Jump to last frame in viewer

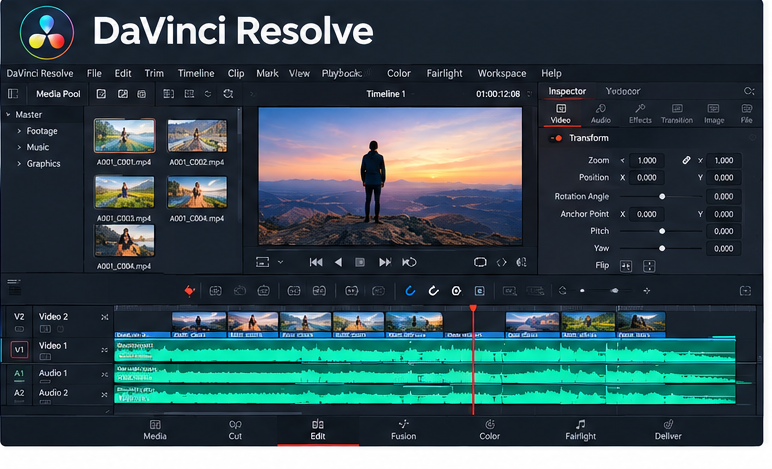(385, 262)
